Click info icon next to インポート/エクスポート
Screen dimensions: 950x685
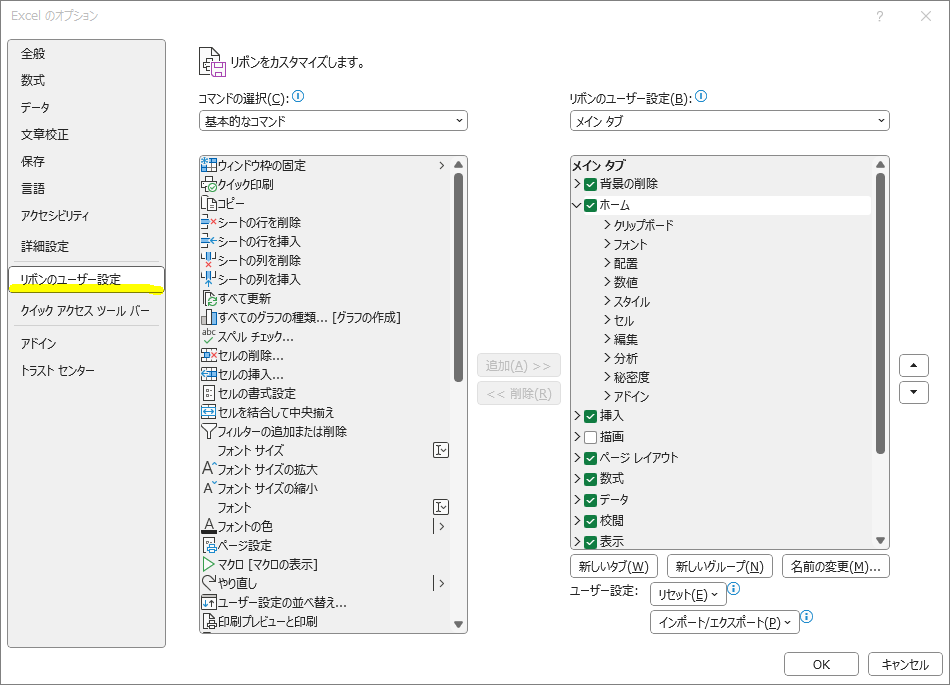pyautogui.click(x=806, y=617)
